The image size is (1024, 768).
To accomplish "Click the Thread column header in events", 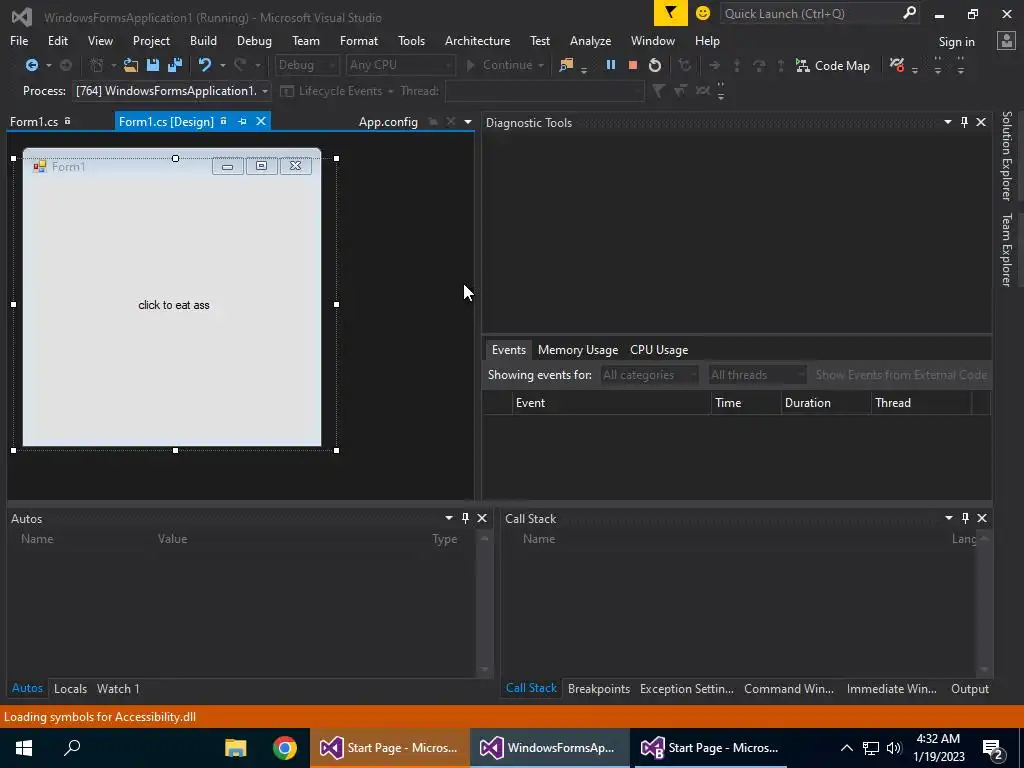I will 921,403.
